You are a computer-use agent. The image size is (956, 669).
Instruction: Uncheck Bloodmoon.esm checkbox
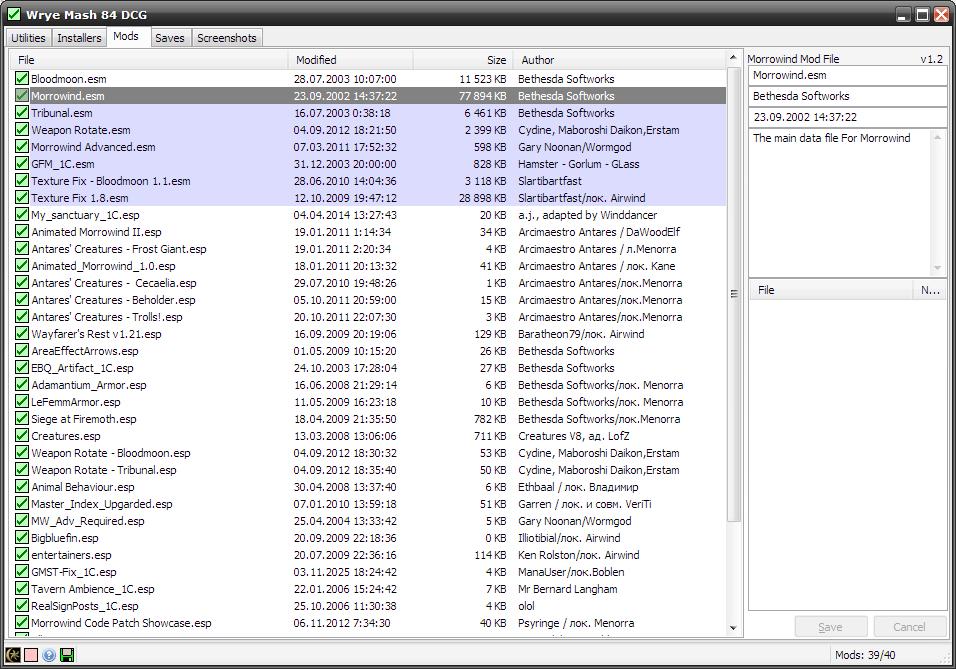pos(22,78)
